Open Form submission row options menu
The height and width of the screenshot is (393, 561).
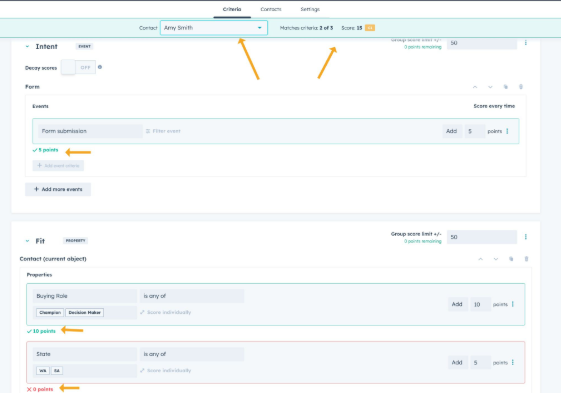pyautogui.click(x=507, y=131)
